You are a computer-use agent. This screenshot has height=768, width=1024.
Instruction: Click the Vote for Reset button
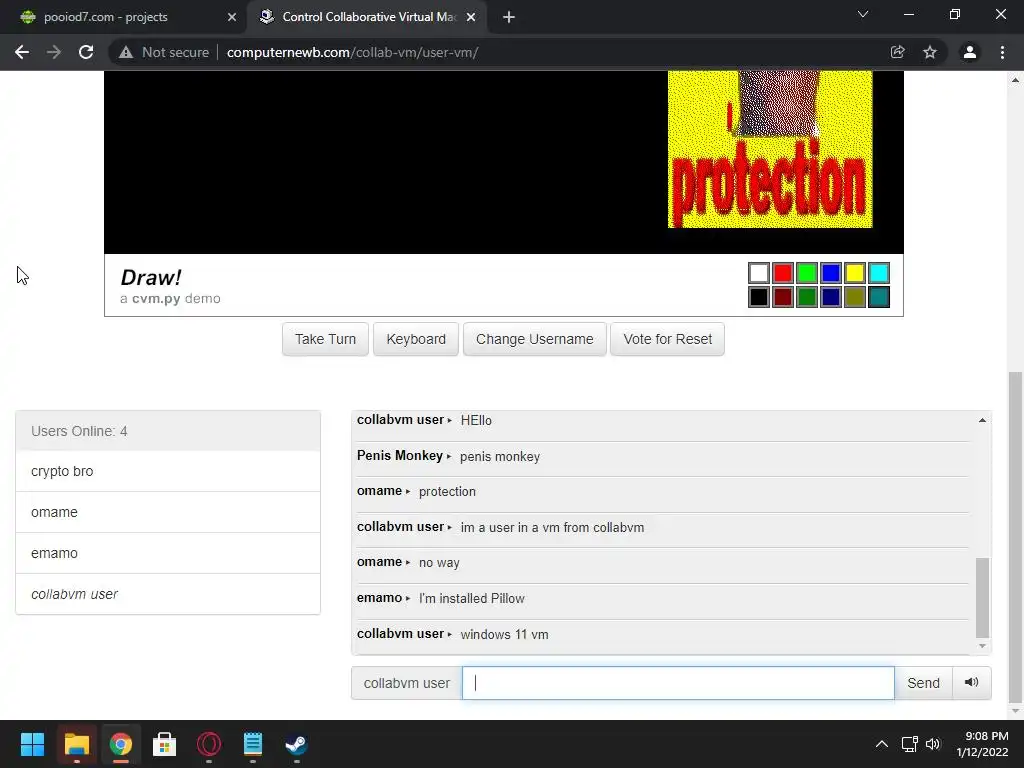[x=667, y=339]
